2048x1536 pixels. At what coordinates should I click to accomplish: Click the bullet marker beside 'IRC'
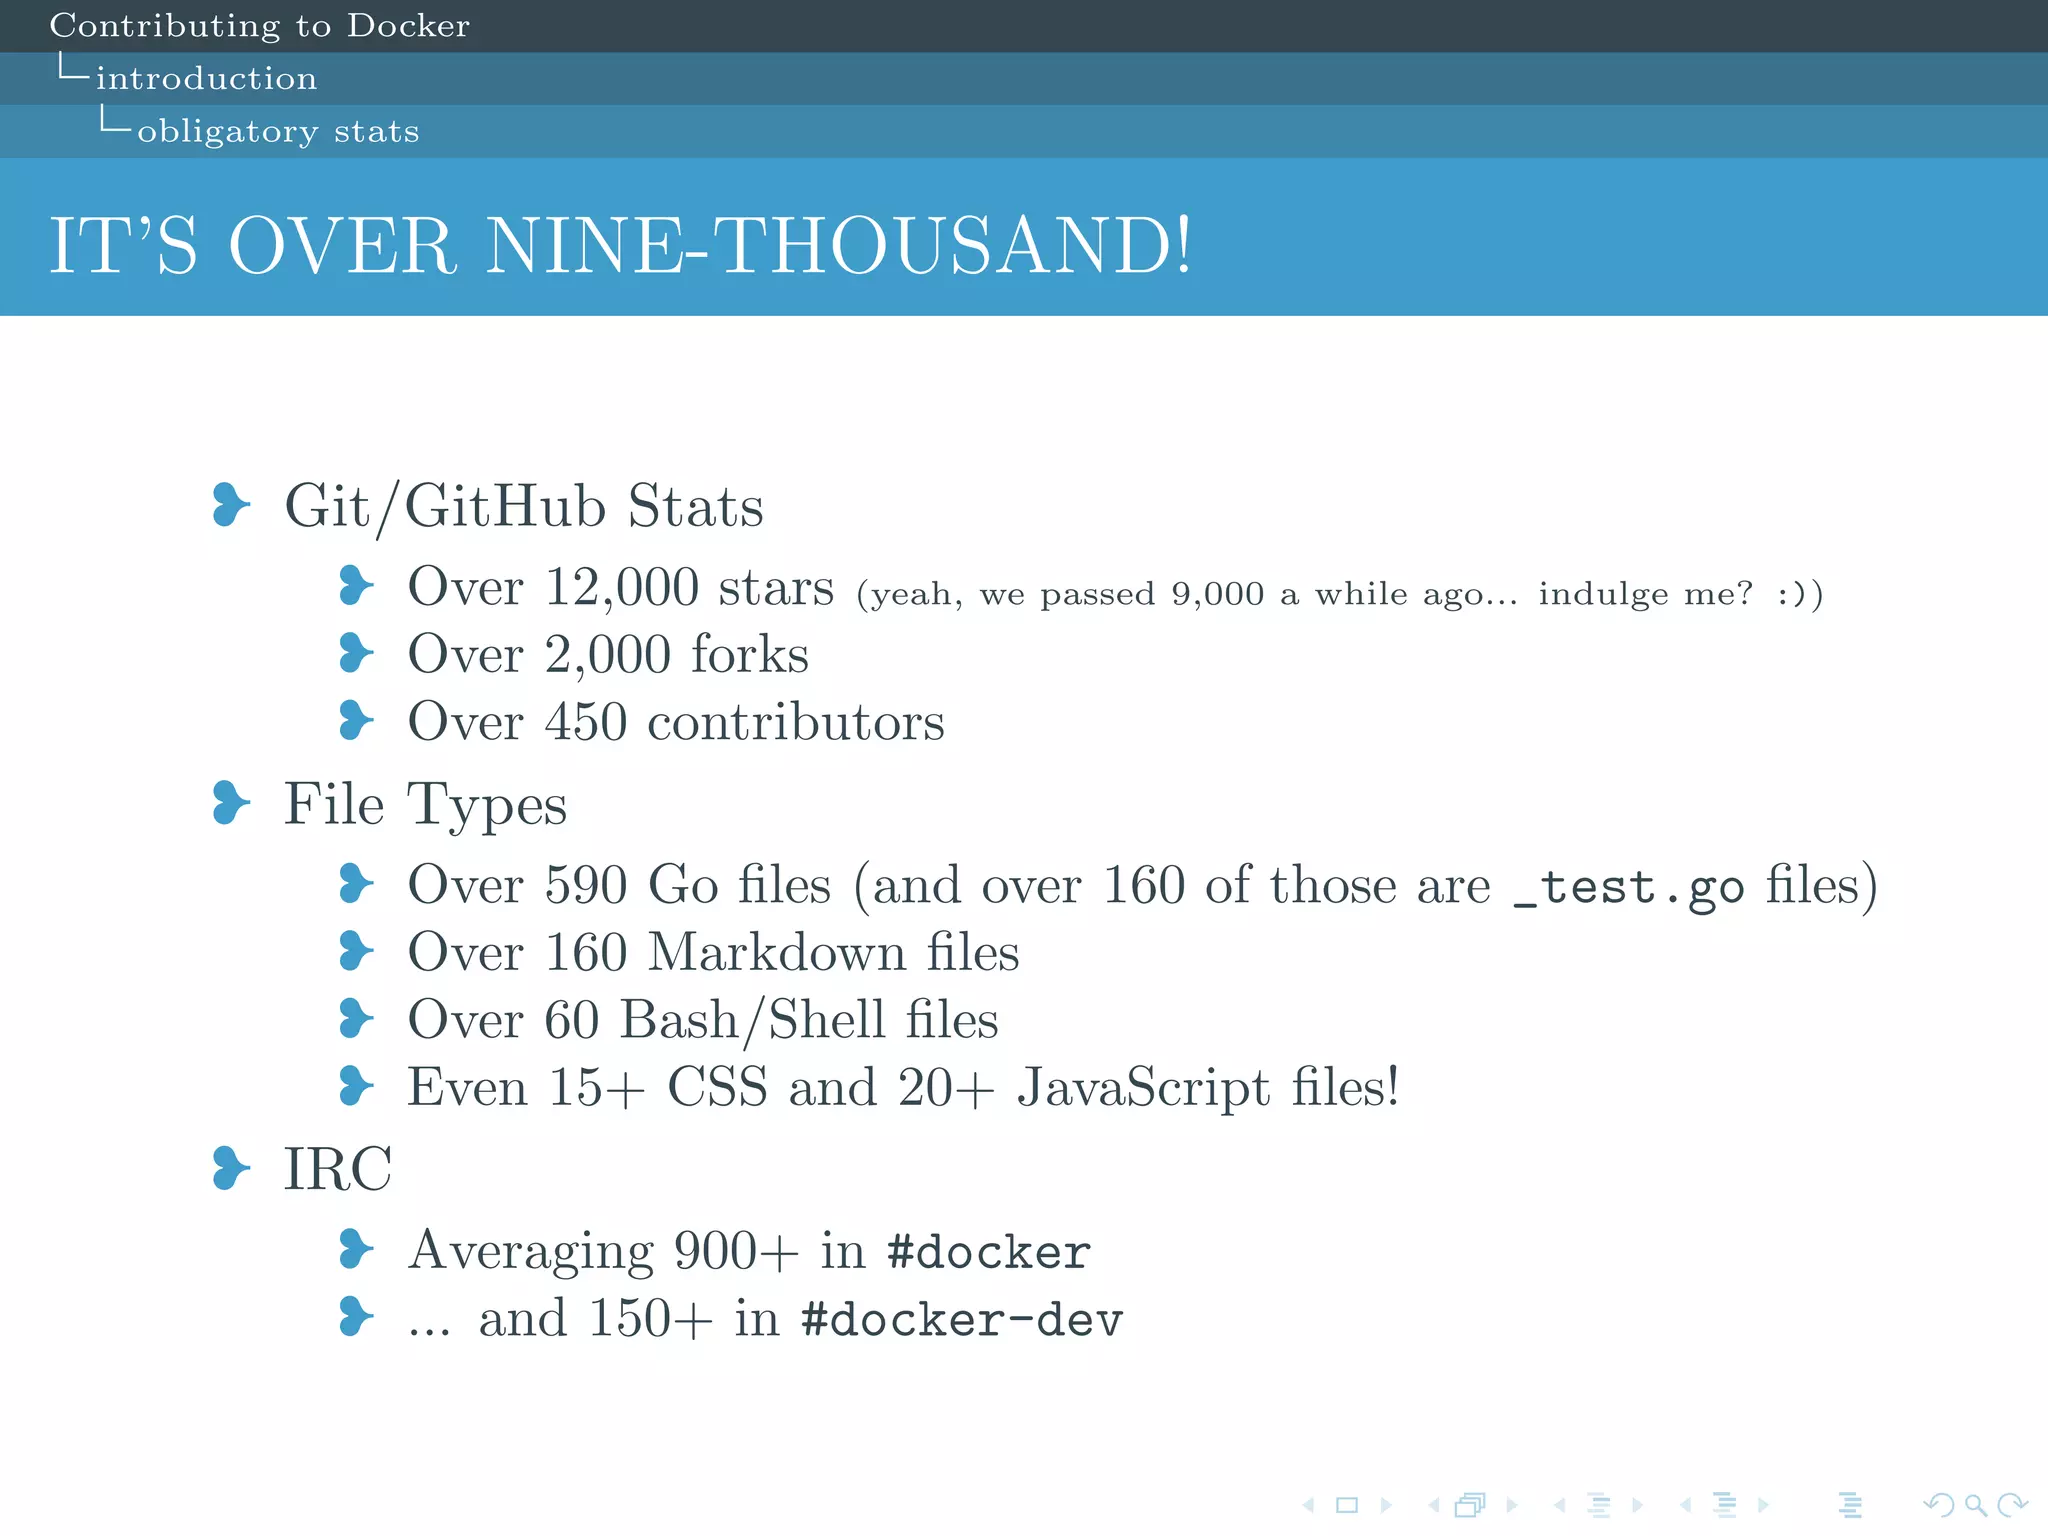tap(231, 1168)
